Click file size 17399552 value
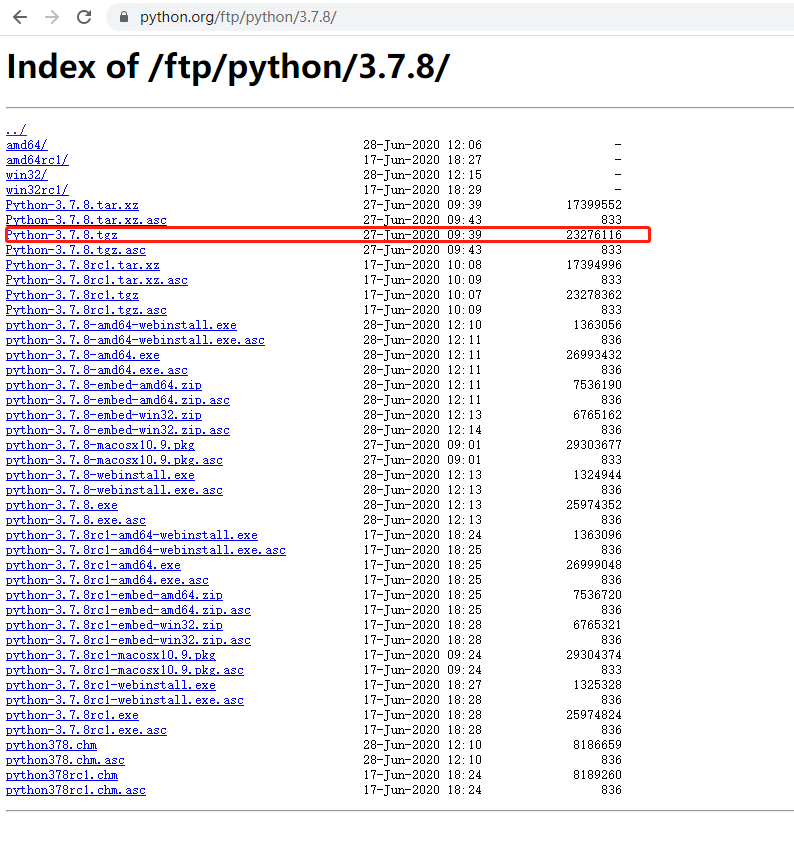This screenshot has height=855, width=794. coord(594,205)
